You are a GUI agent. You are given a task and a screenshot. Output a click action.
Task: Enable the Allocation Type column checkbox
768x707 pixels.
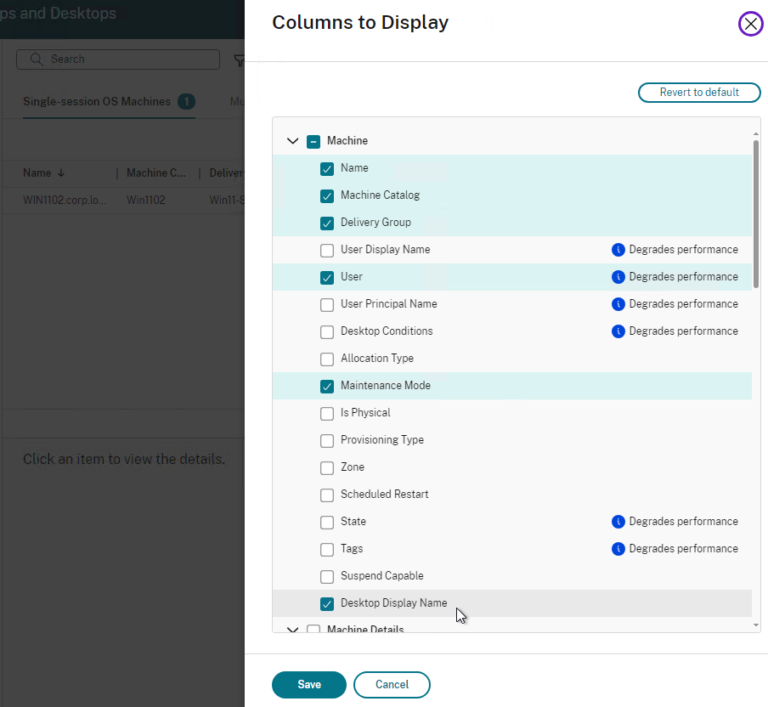[x=327, y=359]
